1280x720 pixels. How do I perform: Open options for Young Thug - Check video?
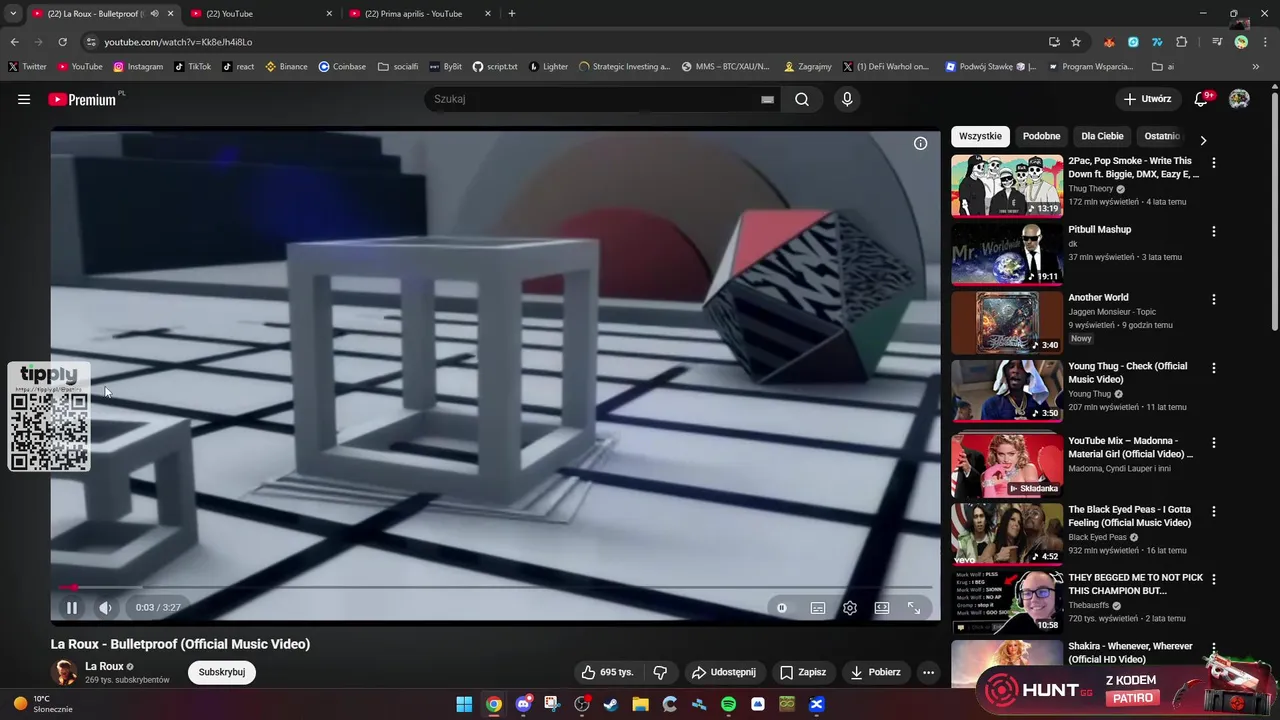click(1214, 368)
